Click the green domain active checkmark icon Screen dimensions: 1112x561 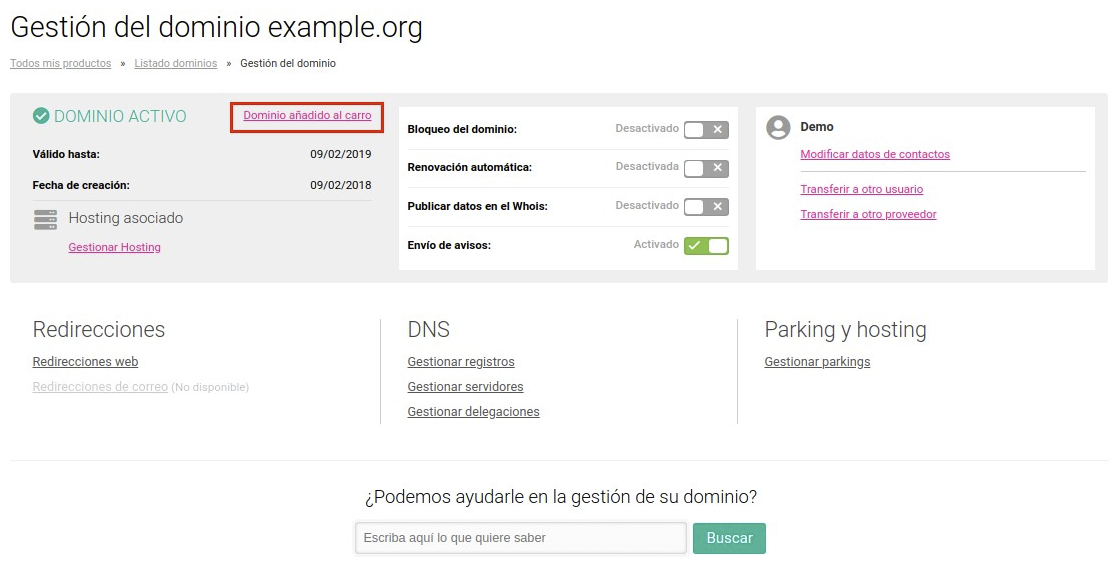coord(41,116)
